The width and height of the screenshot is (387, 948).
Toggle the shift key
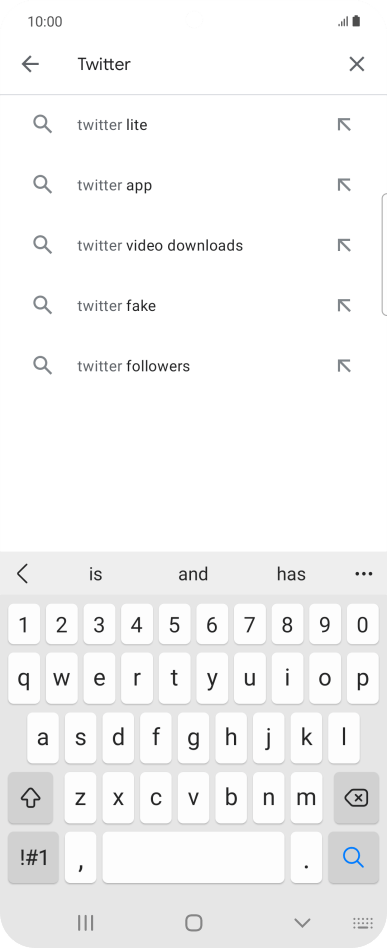[30, 798]
